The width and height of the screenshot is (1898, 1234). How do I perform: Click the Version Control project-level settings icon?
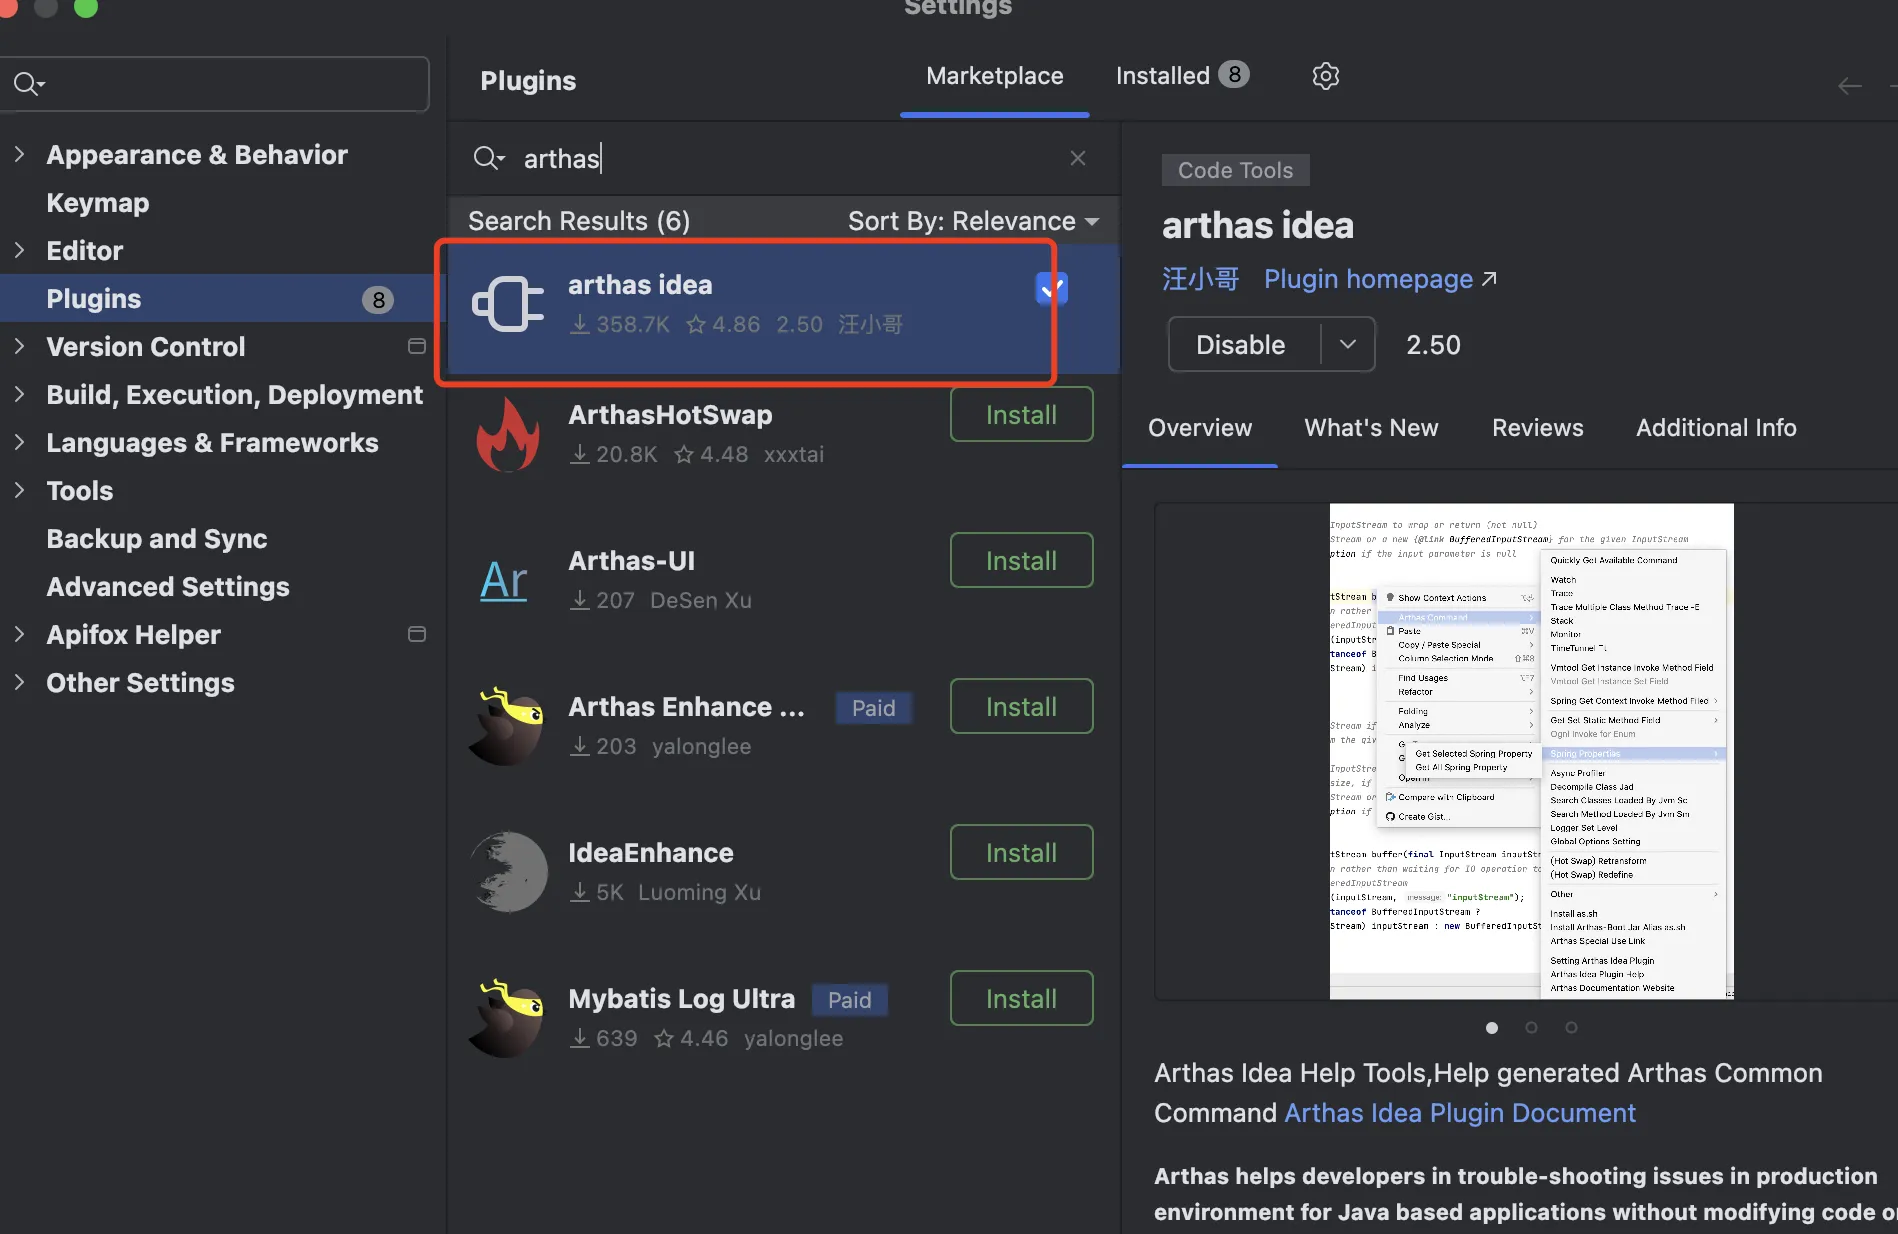coord(417,346)
